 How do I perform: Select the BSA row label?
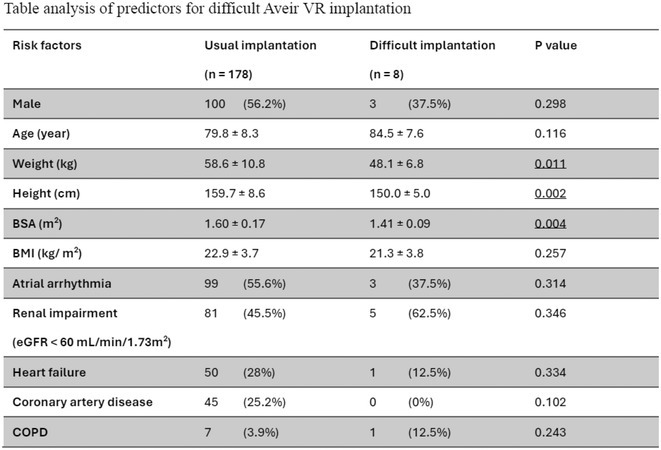pyautogui.click(x=37, y=223)
